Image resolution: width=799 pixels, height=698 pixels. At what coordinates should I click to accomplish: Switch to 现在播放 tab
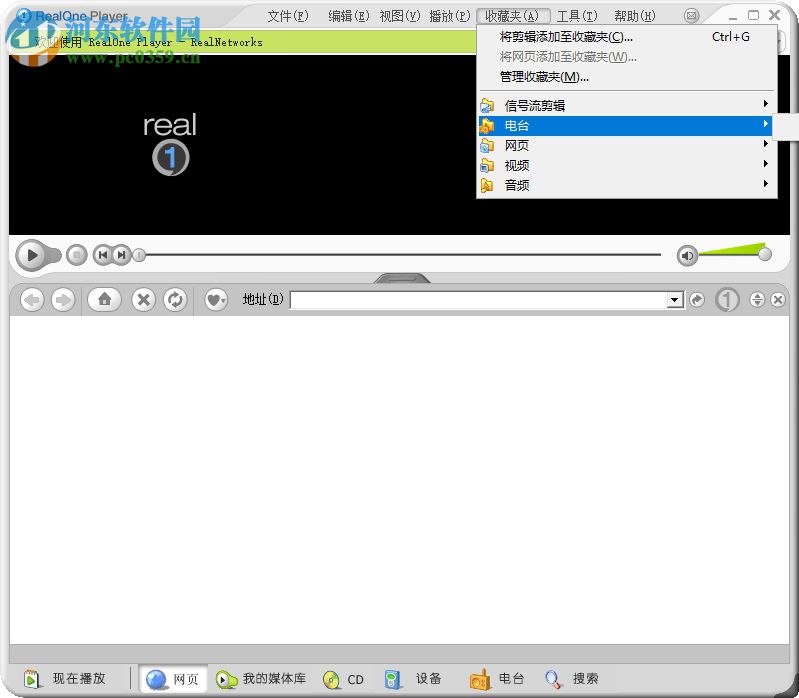click(x=65, y=679)
